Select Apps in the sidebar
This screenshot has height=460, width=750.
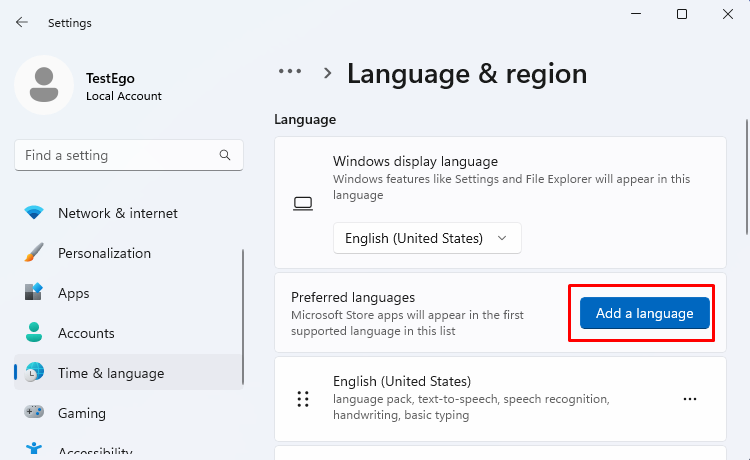[74, 293]
